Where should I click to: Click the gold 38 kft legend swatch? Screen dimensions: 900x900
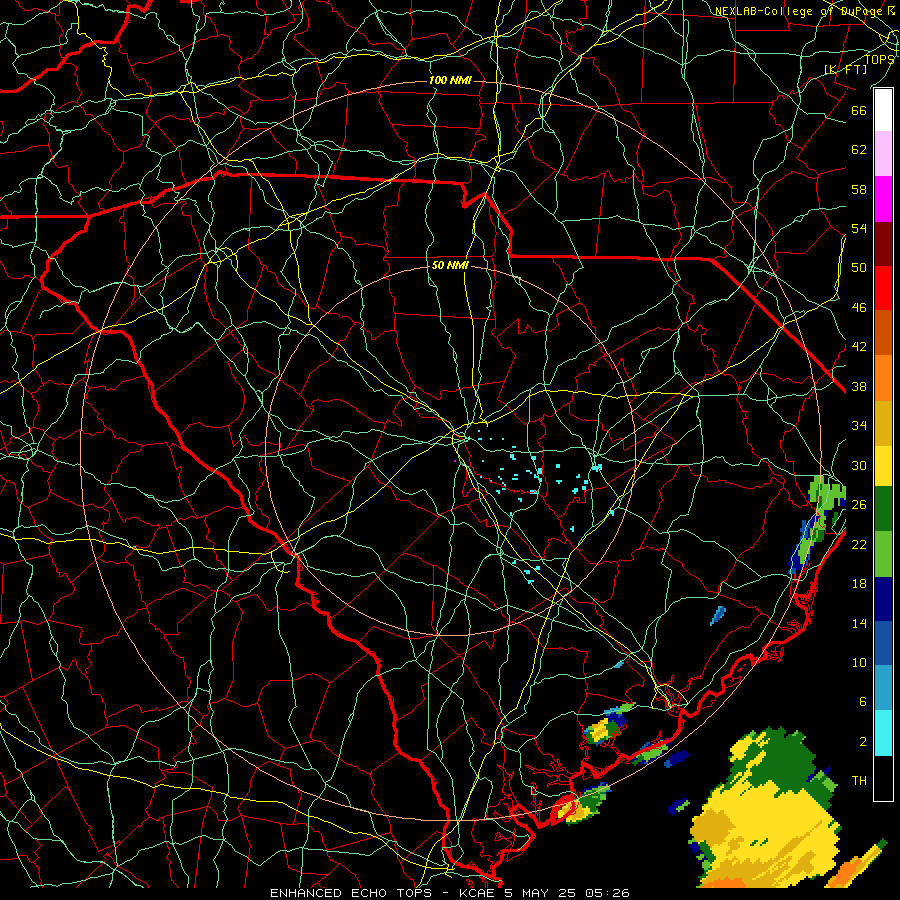click(883, 423)
